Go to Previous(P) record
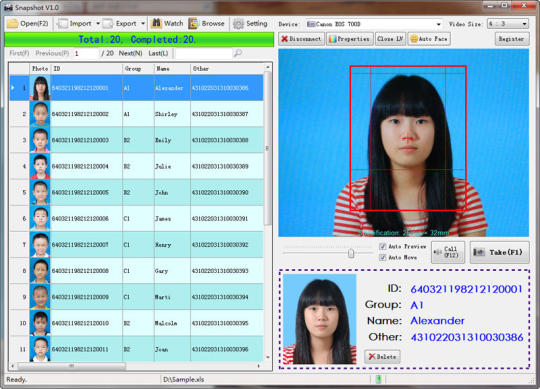Screen dimensions: 540x389 point(52,53)
